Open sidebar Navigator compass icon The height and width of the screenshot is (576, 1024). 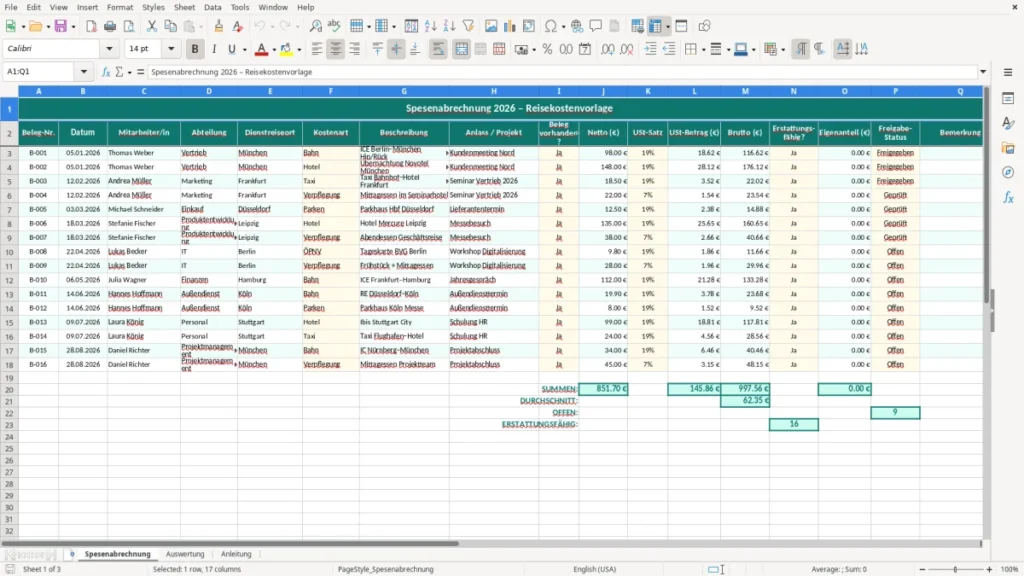point(1008,172)
